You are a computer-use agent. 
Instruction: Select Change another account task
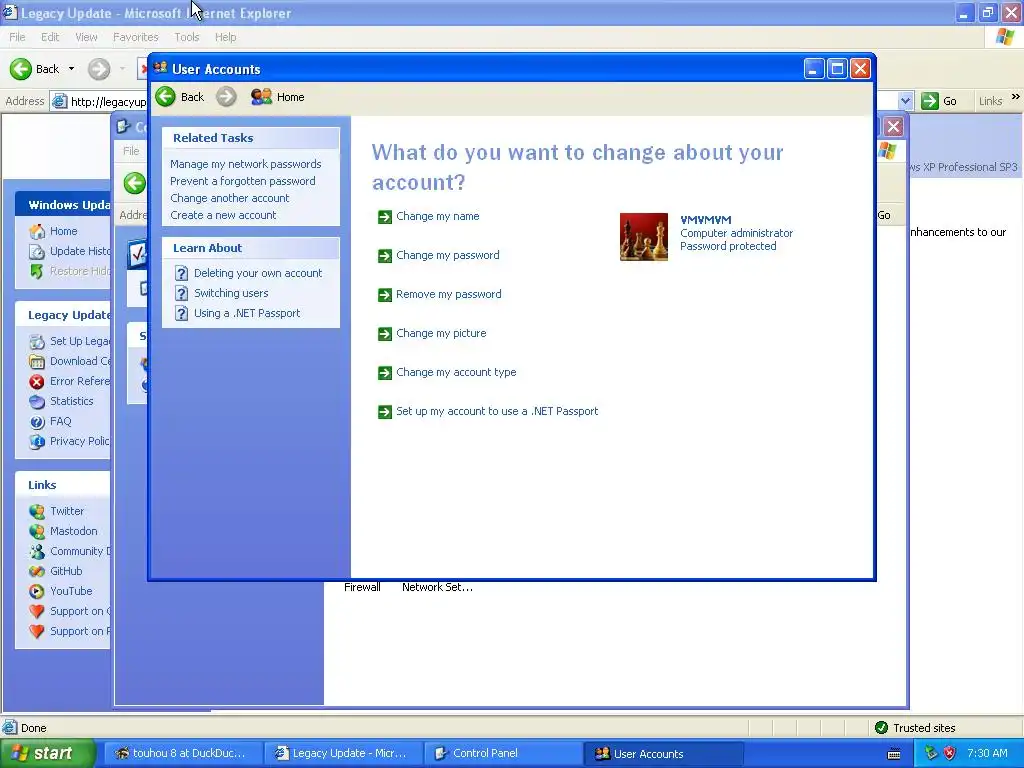coord(230,198)
